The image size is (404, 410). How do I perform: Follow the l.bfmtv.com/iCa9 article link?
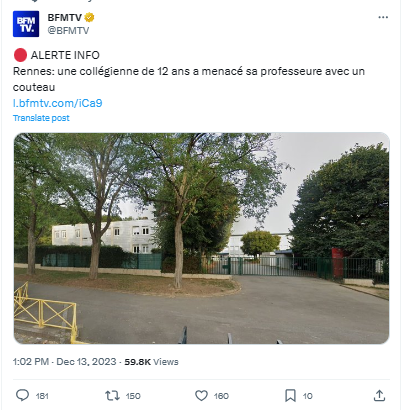click(58, 103)
